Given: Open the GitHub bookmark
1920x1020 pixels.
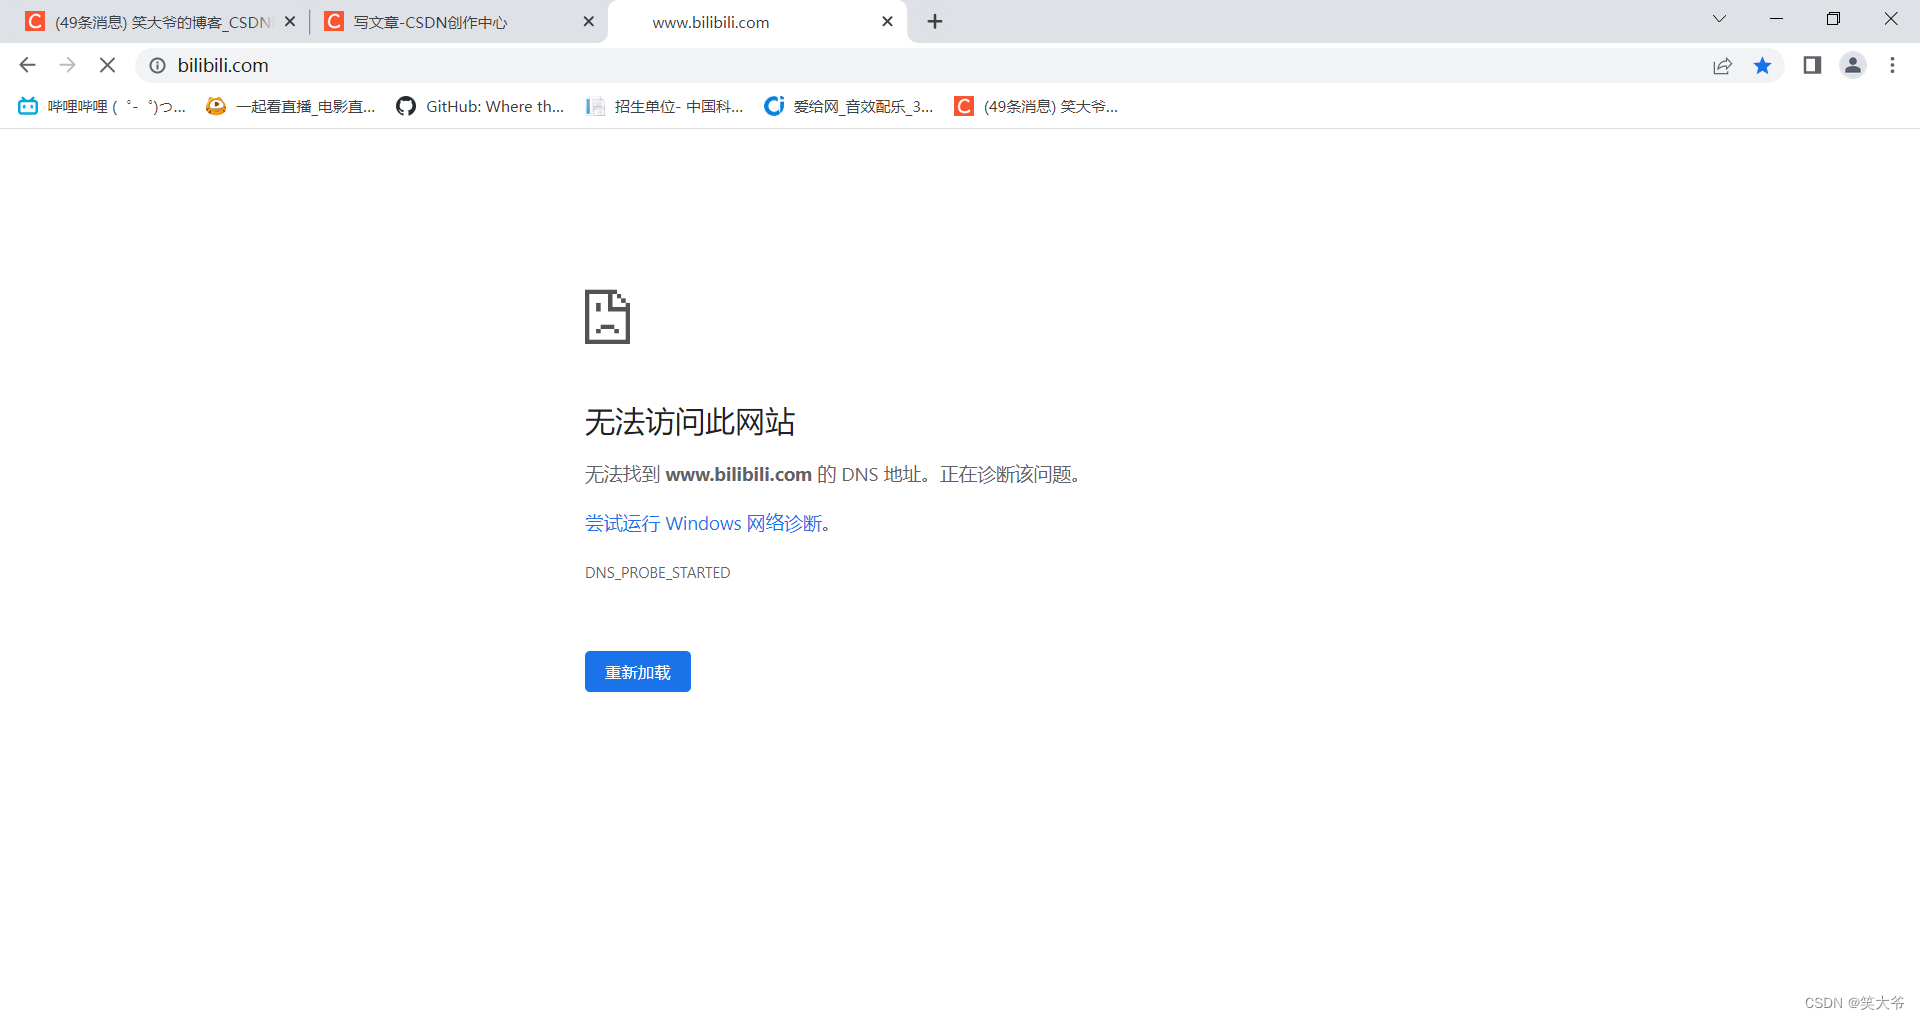Looking at the screenshot, I should pos(480,106).
